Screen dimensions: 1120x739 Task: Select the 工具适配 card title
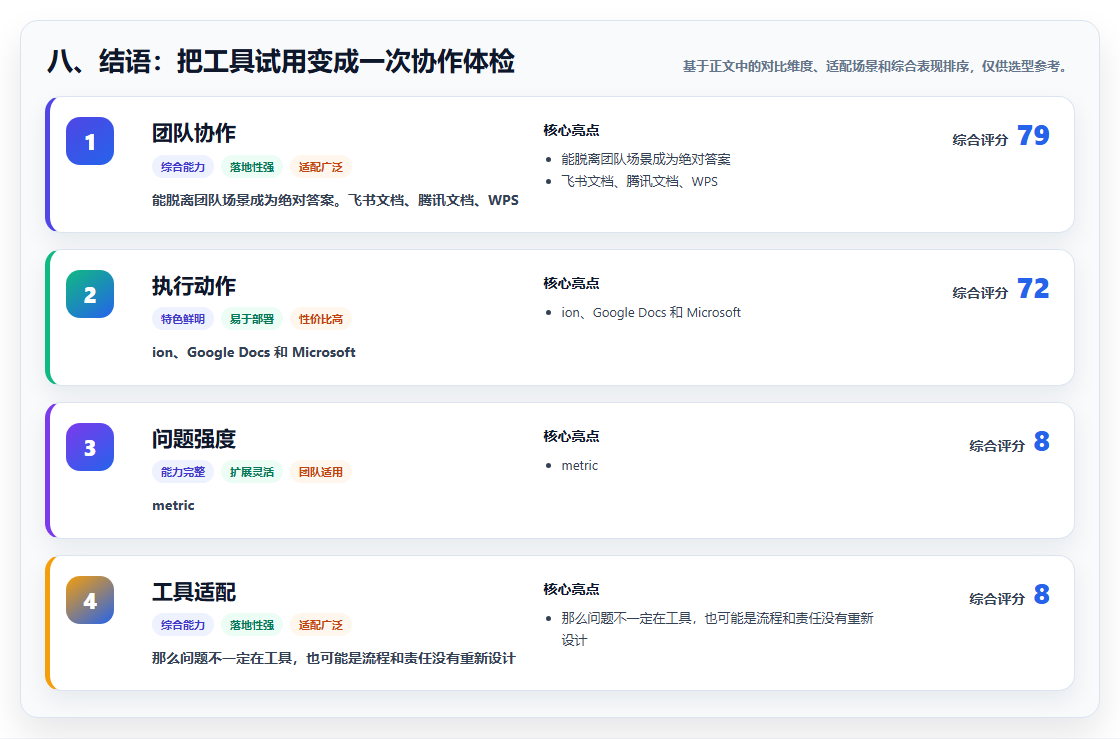(x=194, y=591)
